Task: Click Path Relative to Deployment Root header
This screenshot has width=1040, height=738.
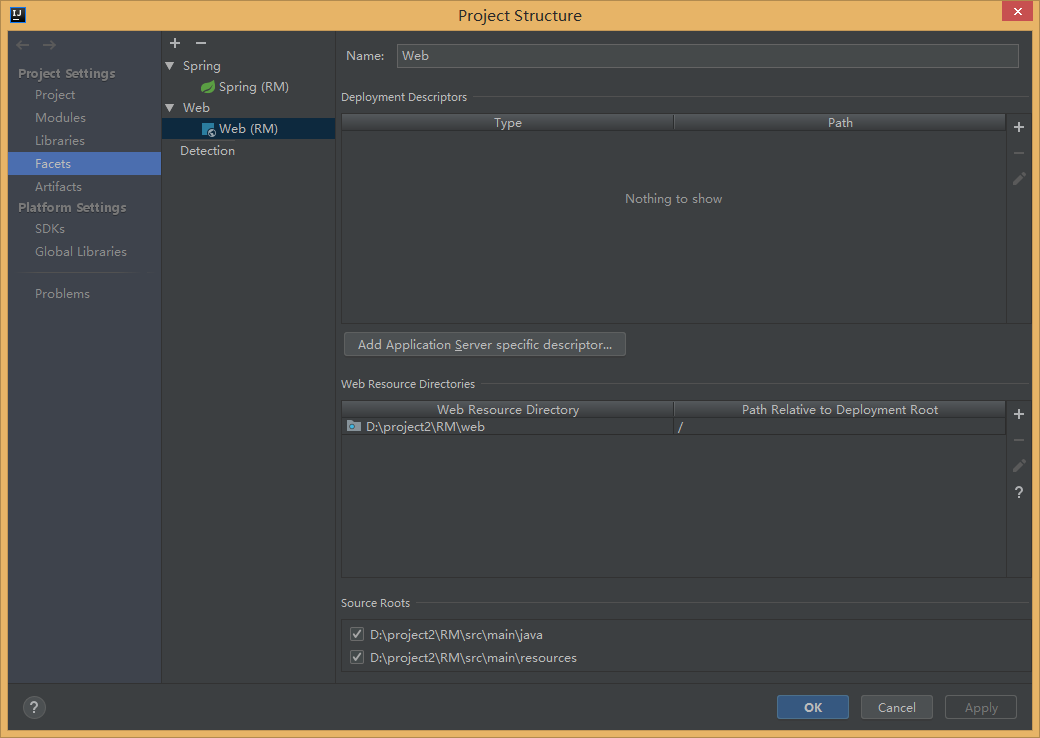Action: coord(840,410)
